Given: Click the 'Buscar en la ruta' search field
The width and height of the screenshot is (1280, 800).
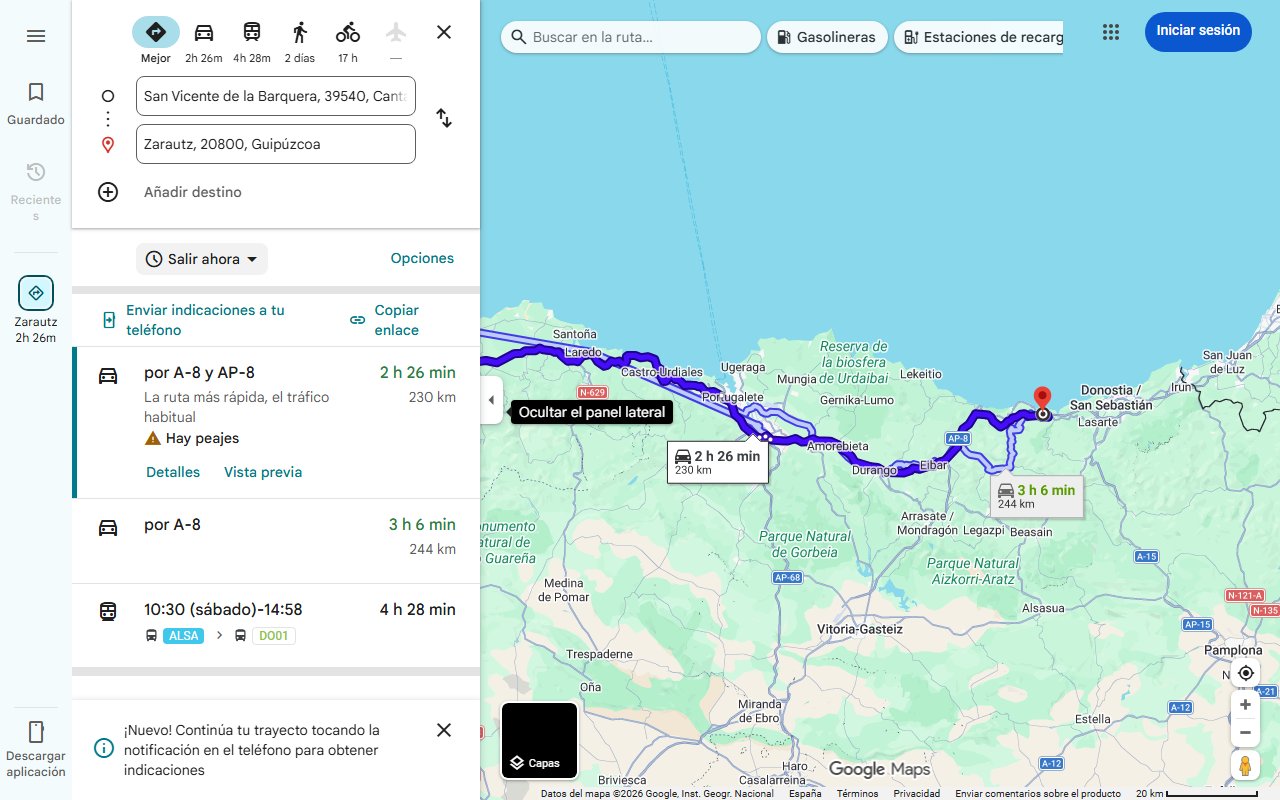Looking at the screenshot, I should 630,36.
